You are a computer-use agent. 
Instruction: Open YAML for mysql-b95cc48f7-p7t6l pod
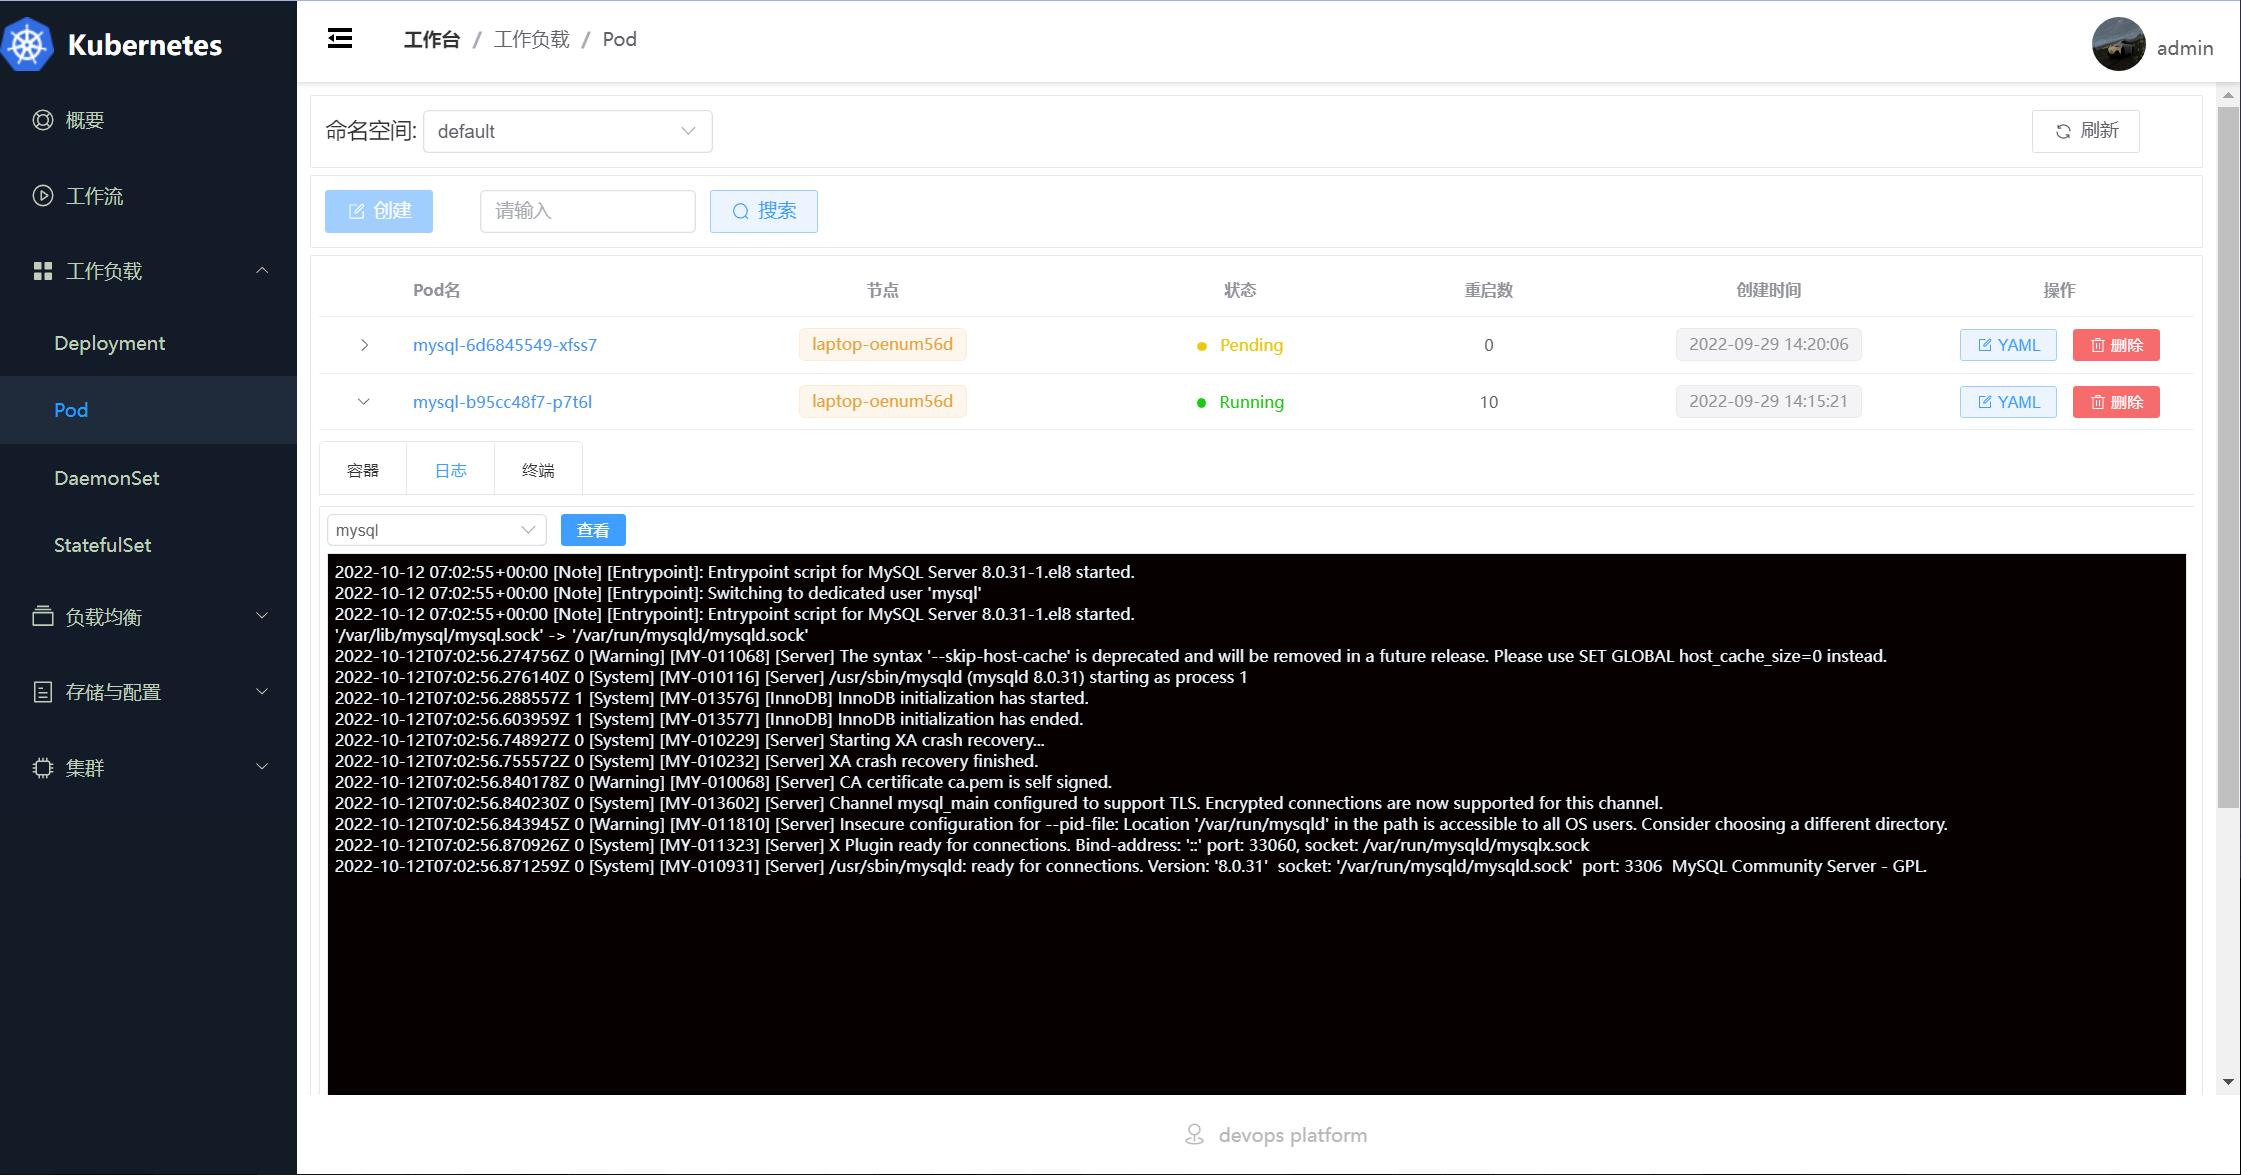tap(2007, 402)
